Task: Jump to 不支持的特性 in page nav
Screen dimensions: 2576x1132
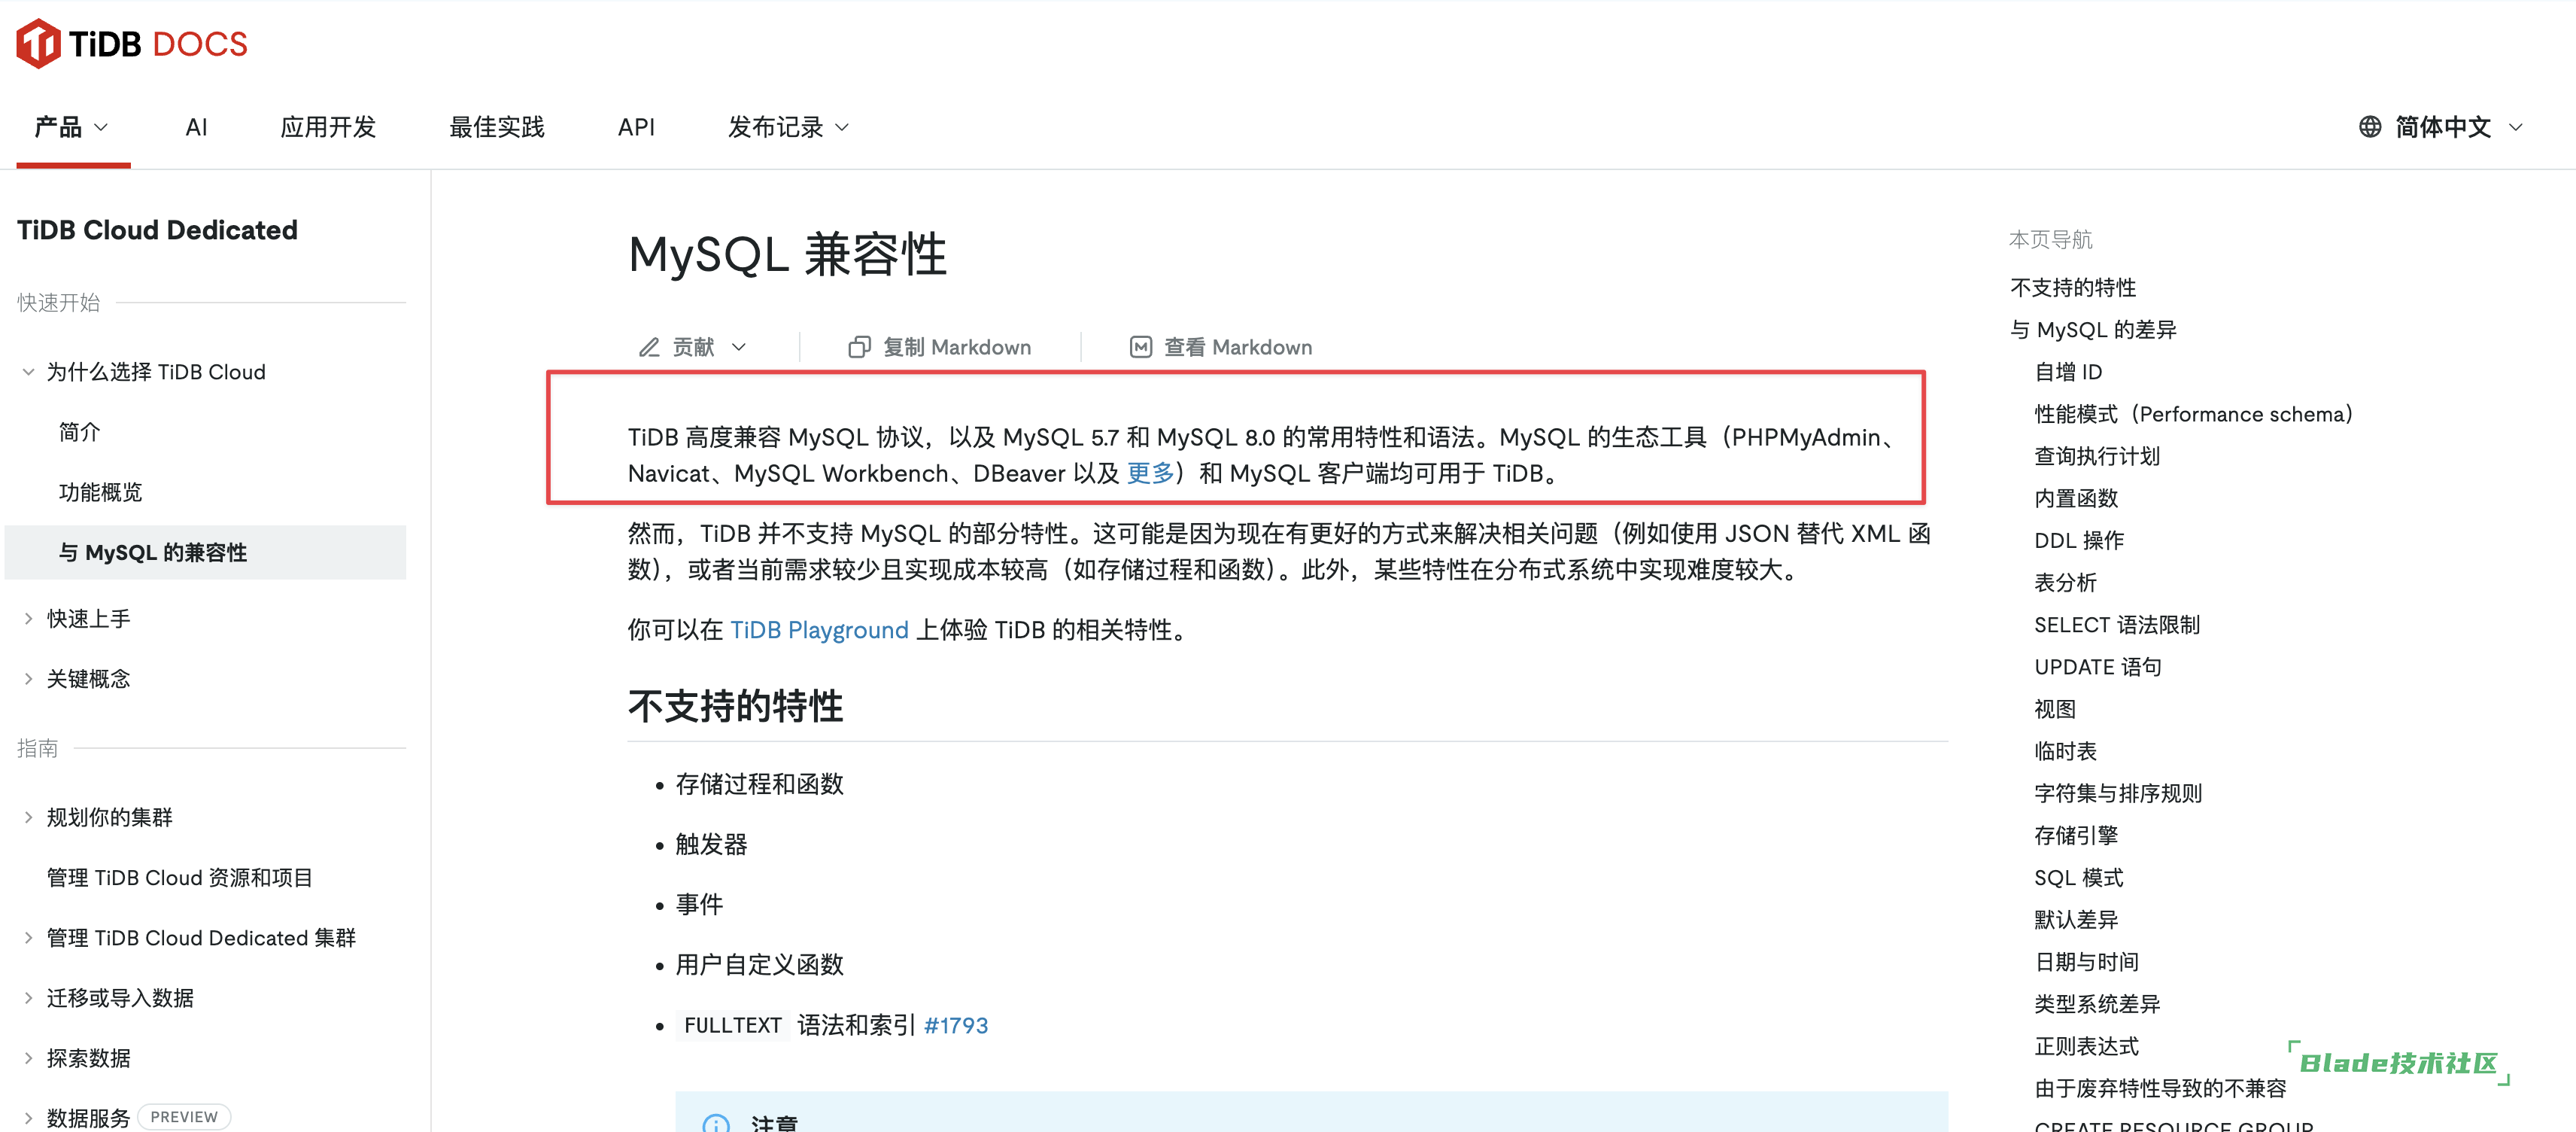Action: coord(2073,288)
